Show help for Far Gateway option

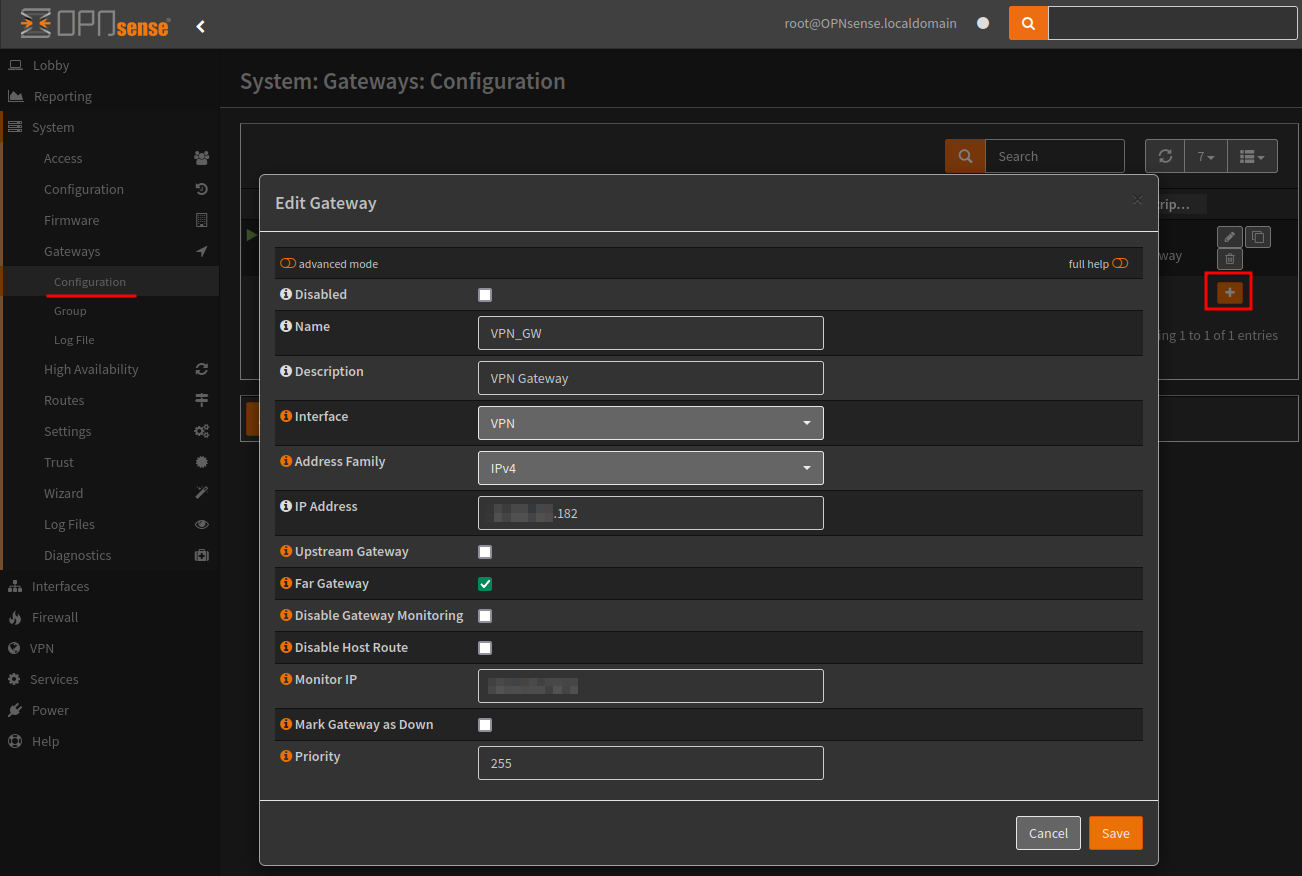(286, 583)
